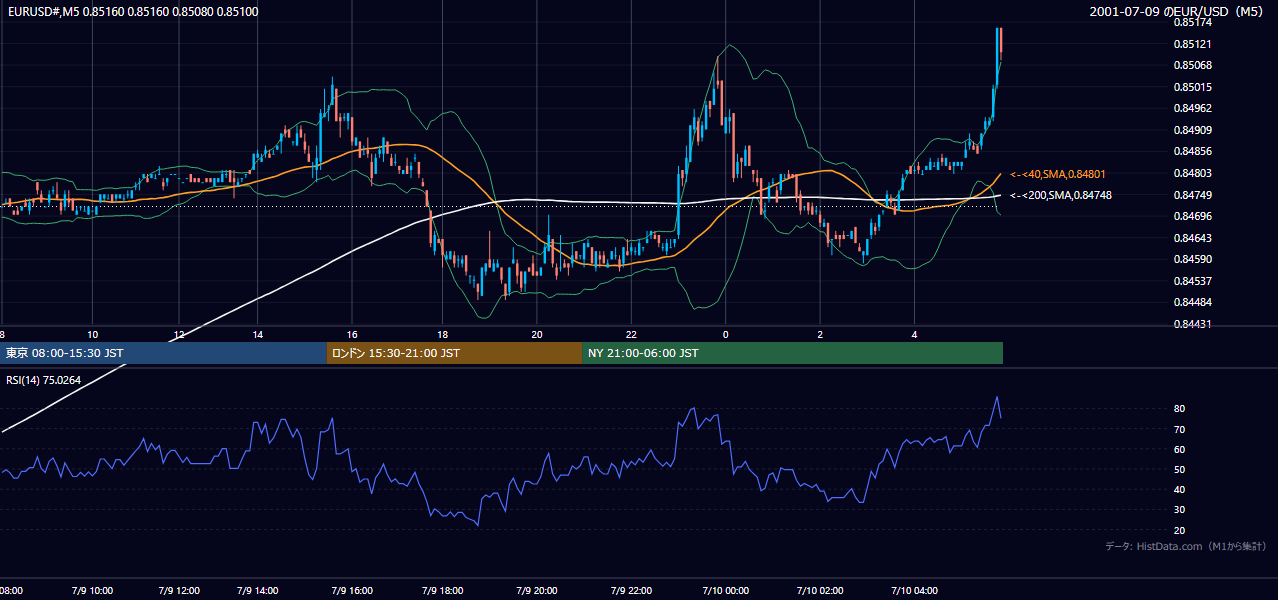Screen dimensions: 1278x600
Task: Click the '7/9 18:00' bottom time label
Action: coord(440,590)
